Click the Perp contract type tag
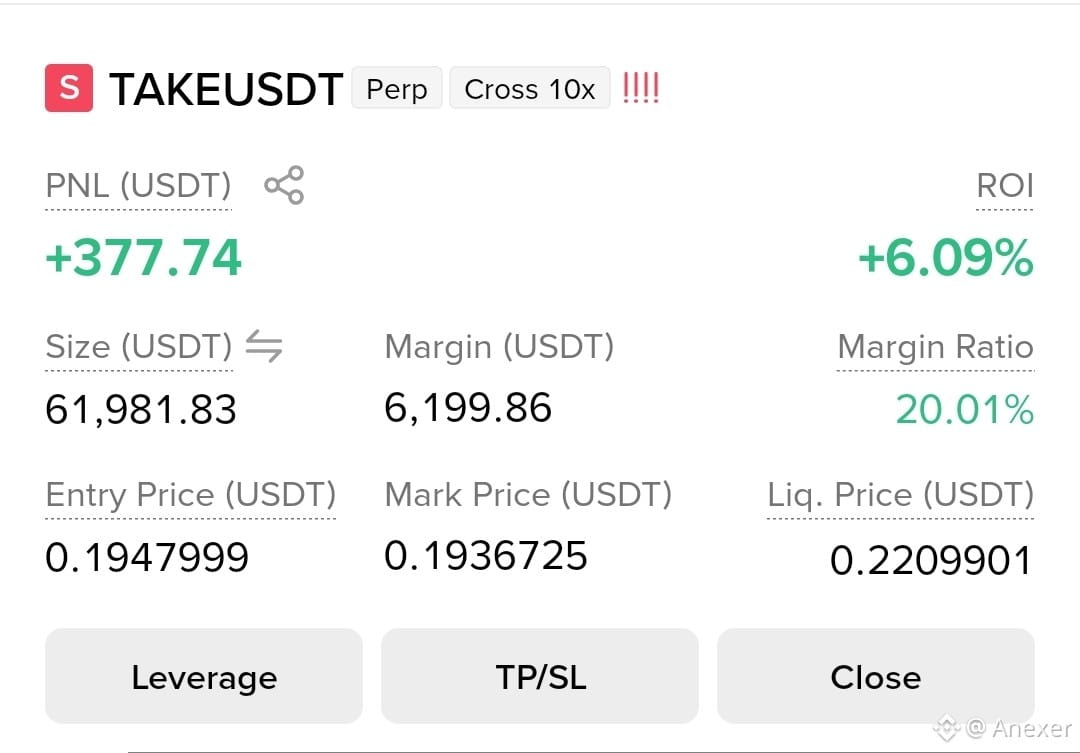This screenshot has height=753, width=1080. tap(397, 88)
